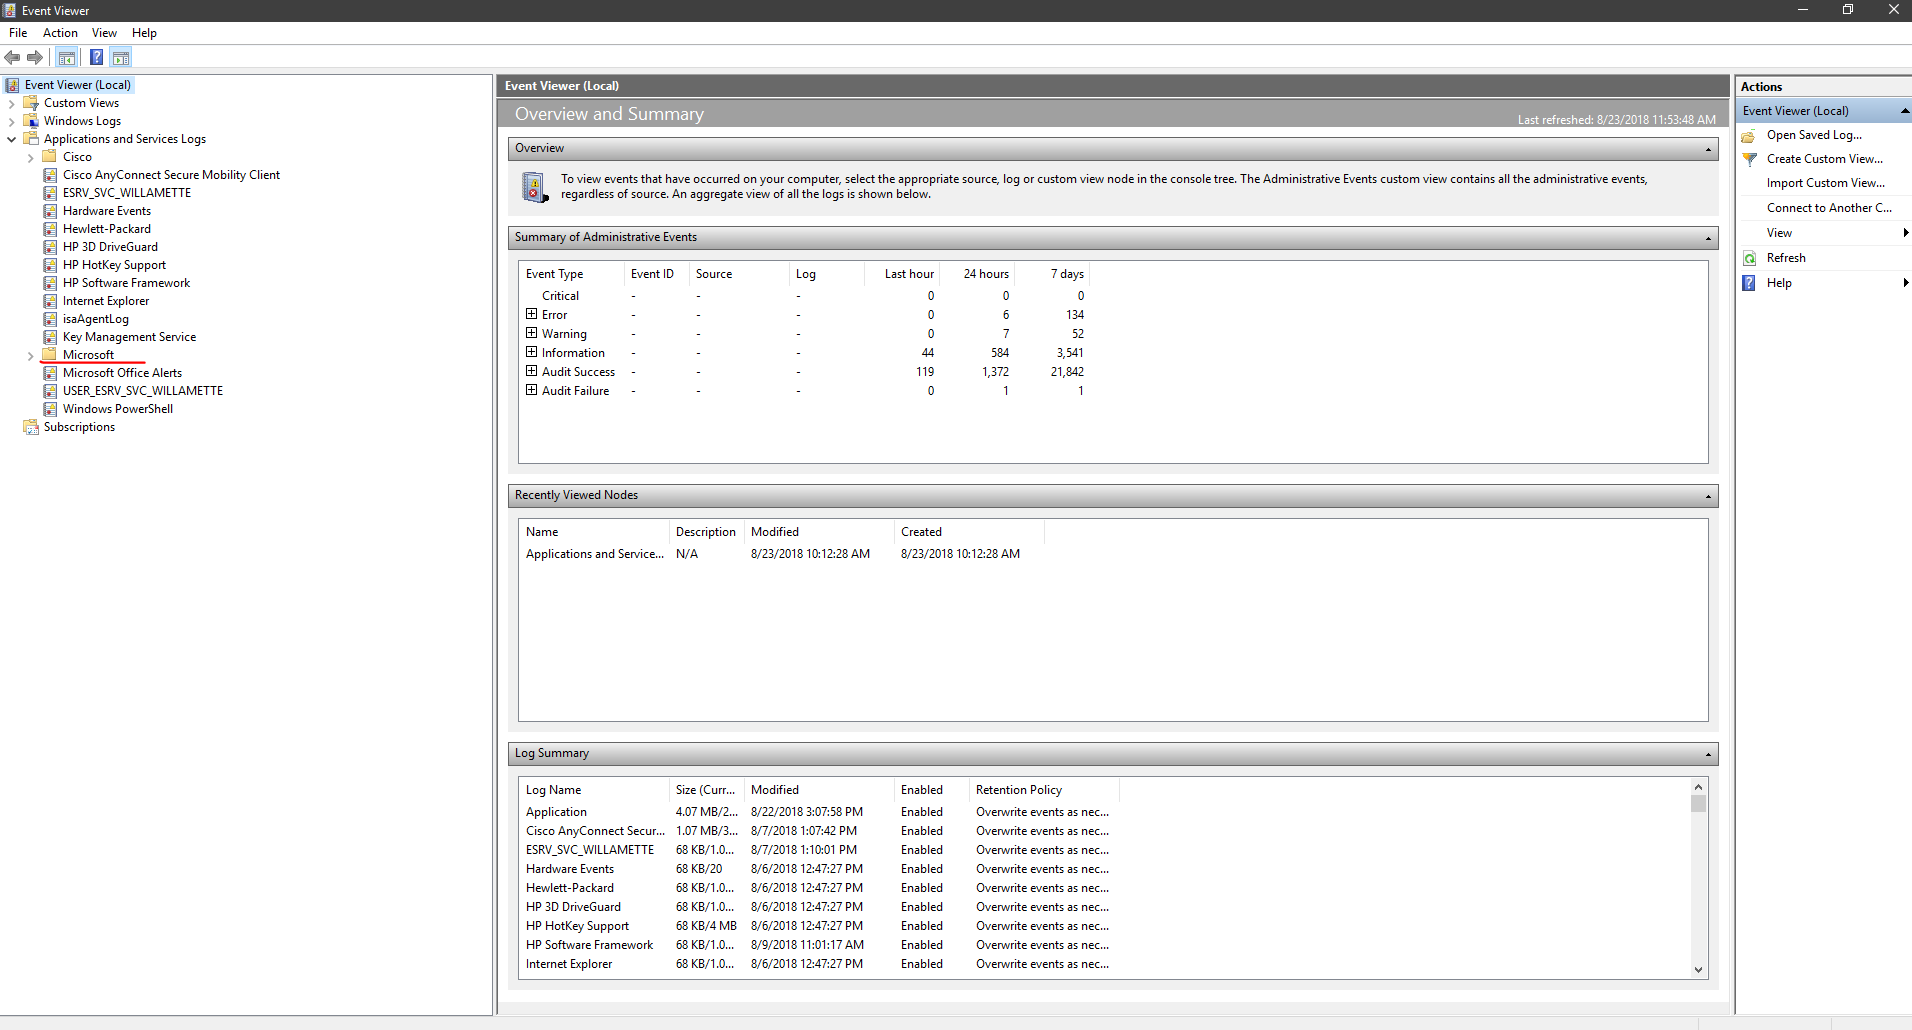
Task: Collapse the Overview section
Action: 1708,150
